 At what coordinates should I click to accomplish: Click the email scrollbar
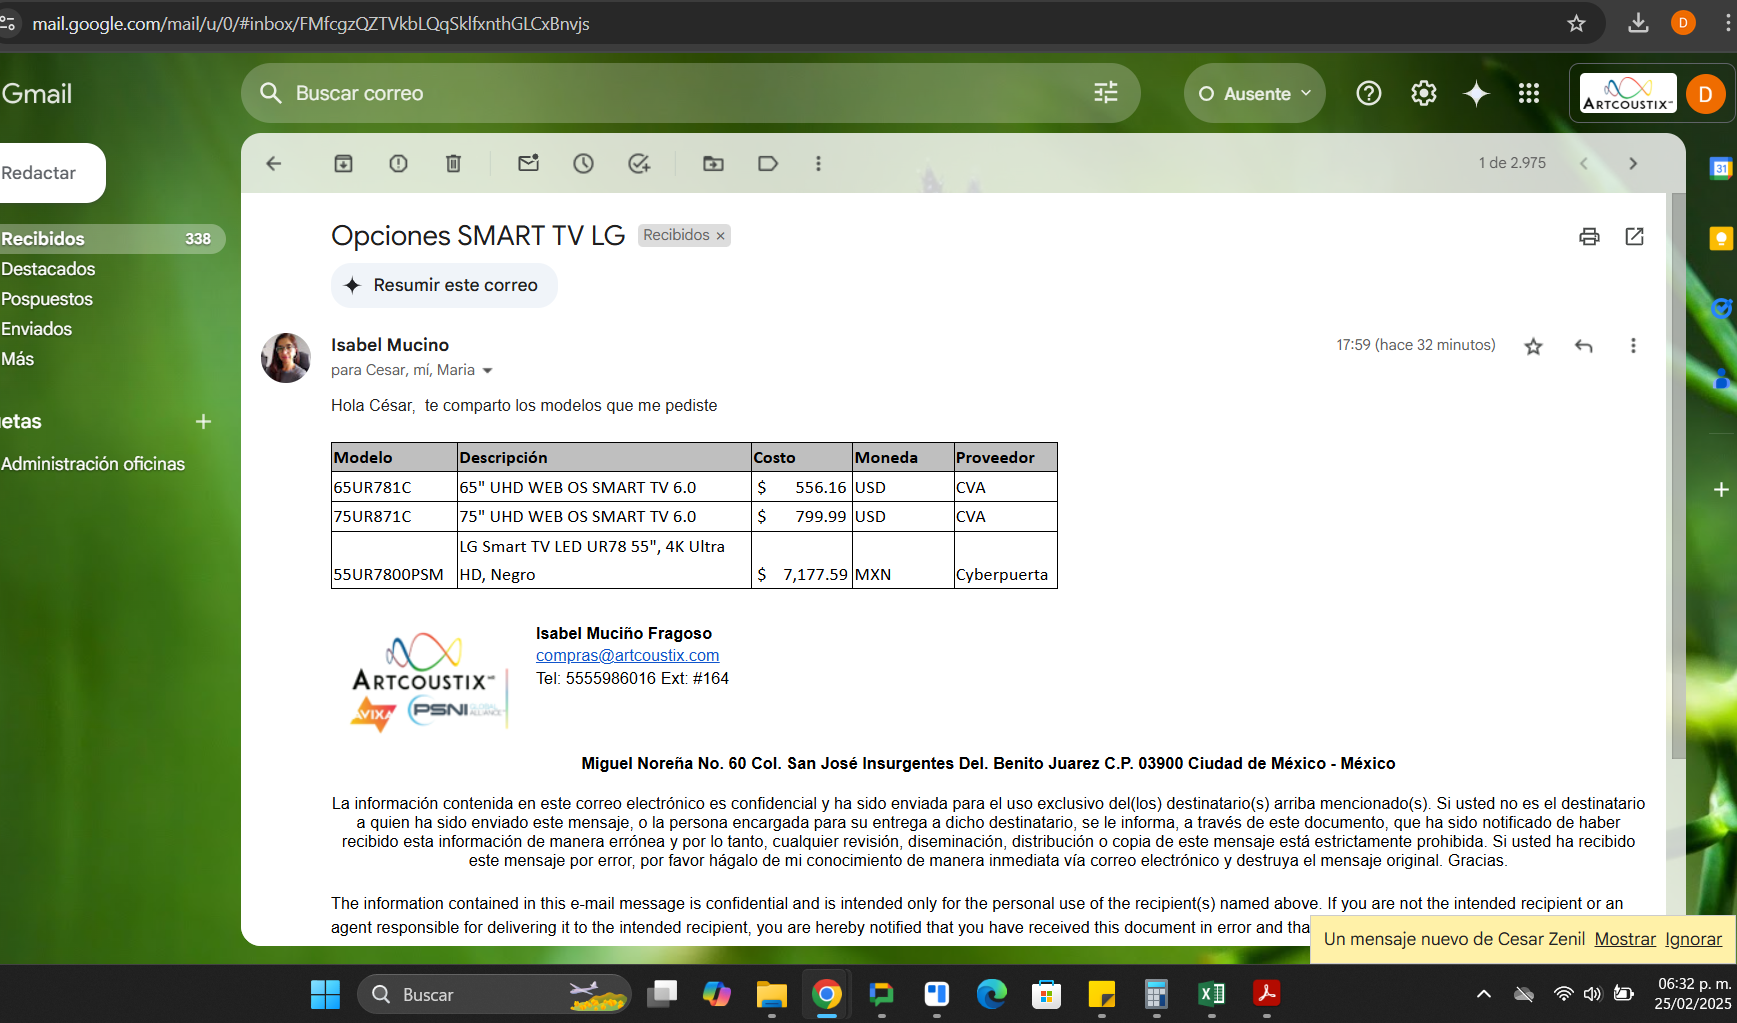coord(1678,475)
